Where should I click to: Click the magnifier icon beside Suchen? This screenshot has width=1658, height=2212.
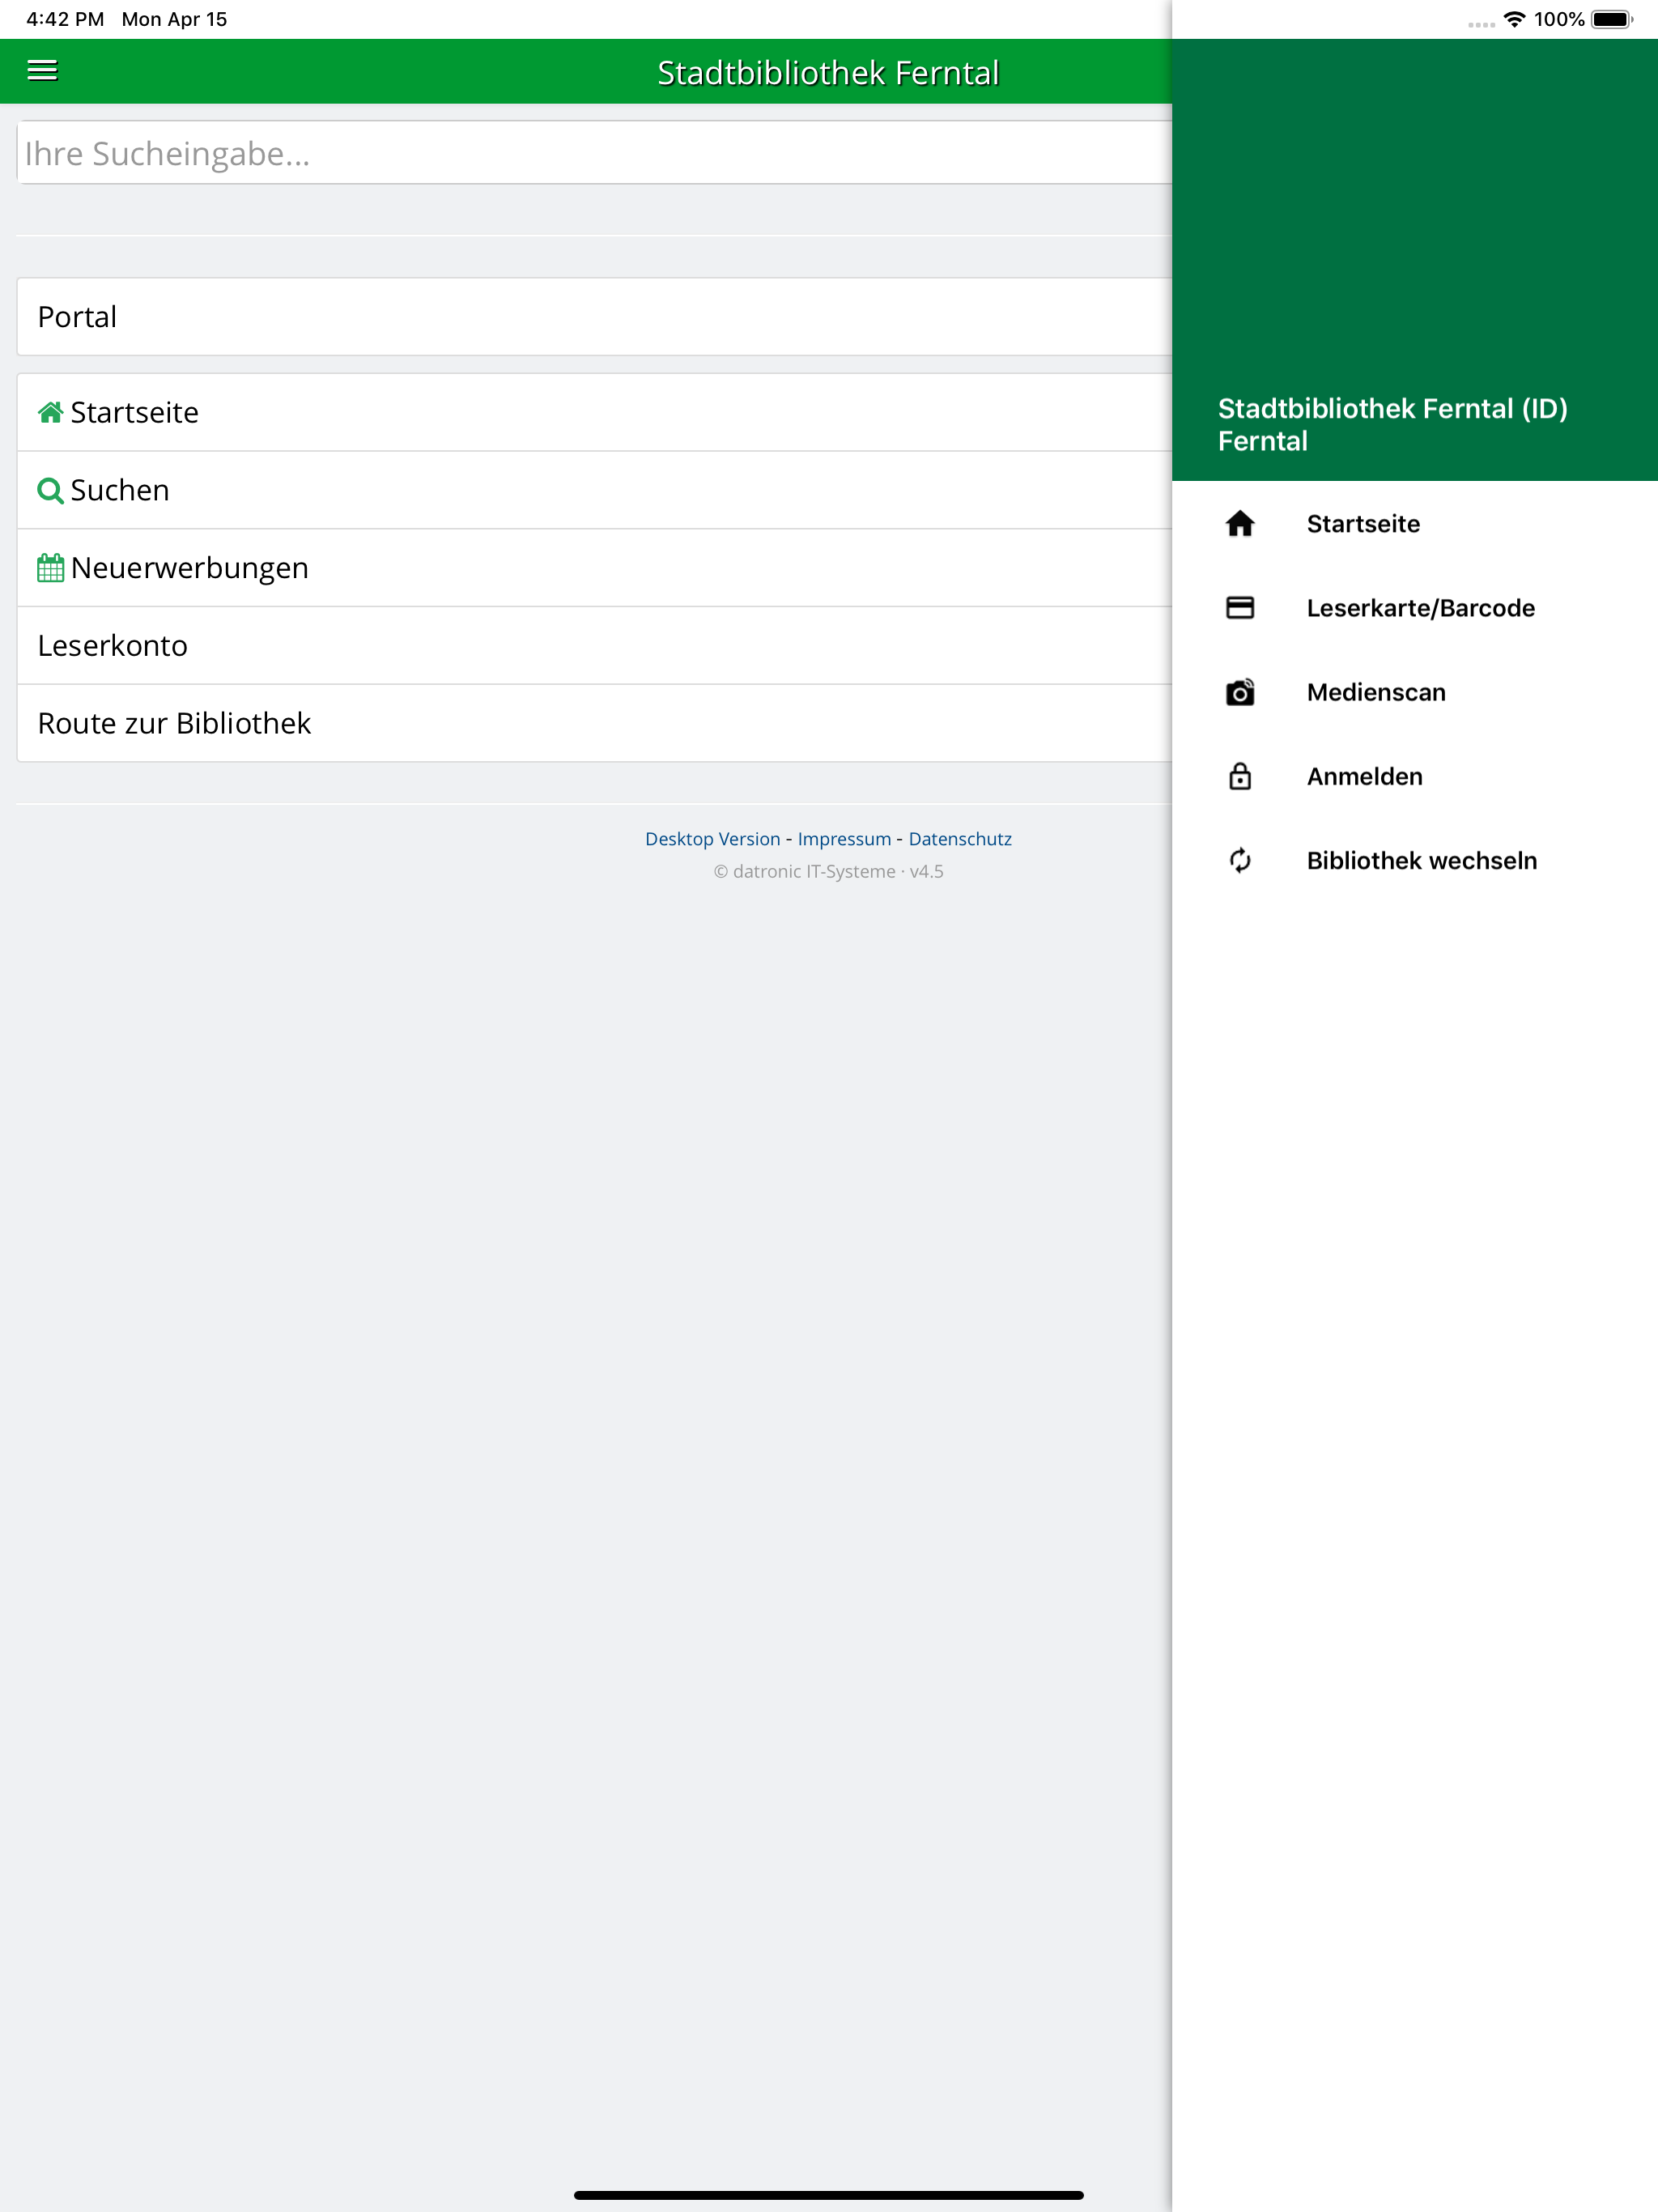coord(50,490)
